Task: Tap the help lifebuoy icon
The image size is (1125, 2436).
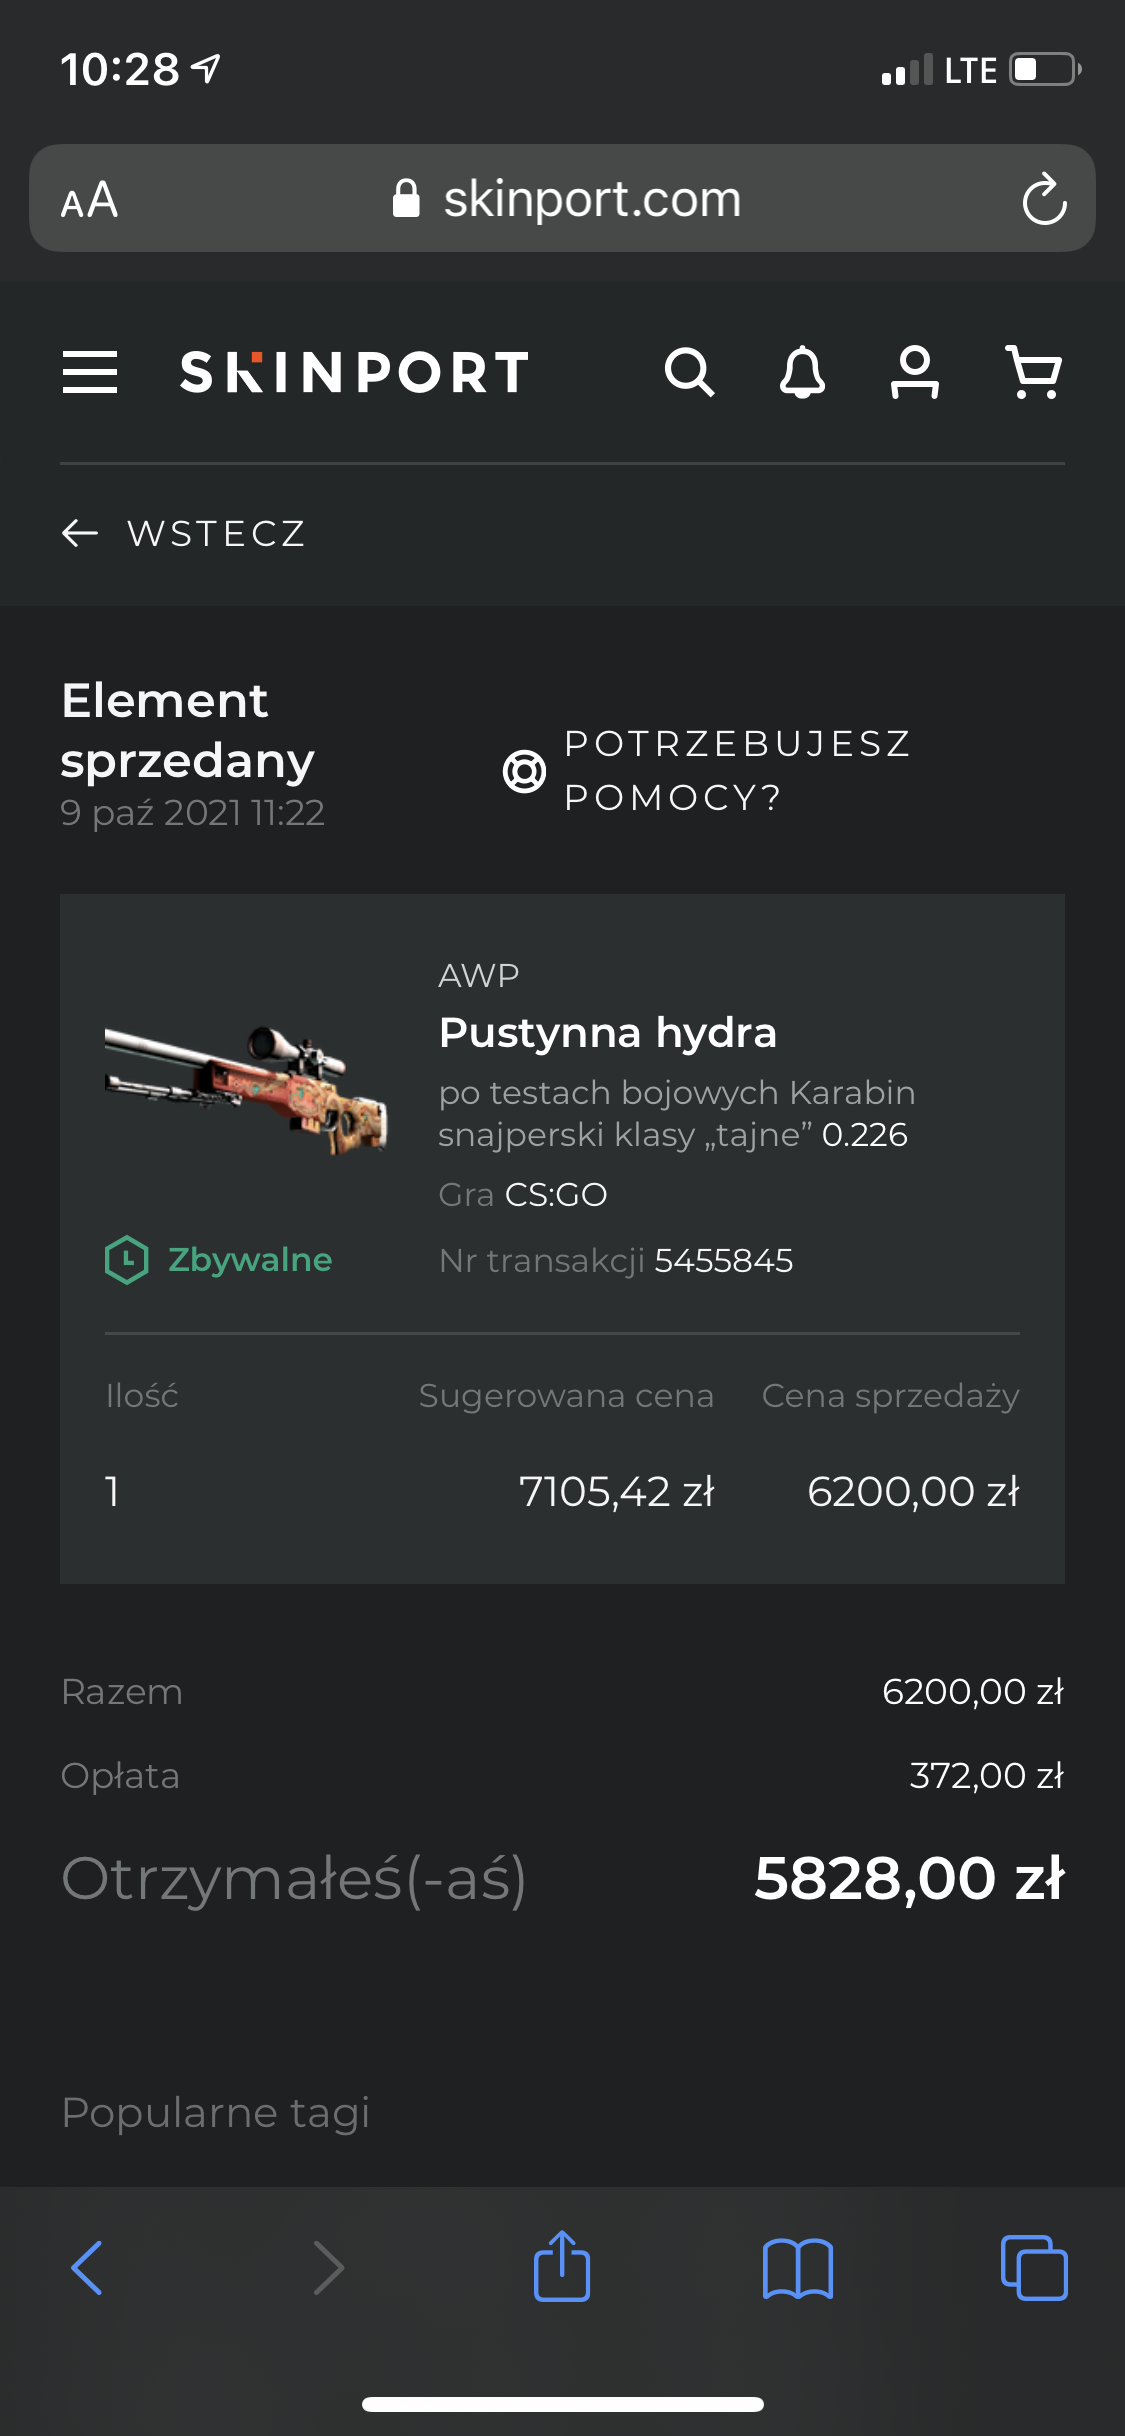Action: [x=524, y=771]
